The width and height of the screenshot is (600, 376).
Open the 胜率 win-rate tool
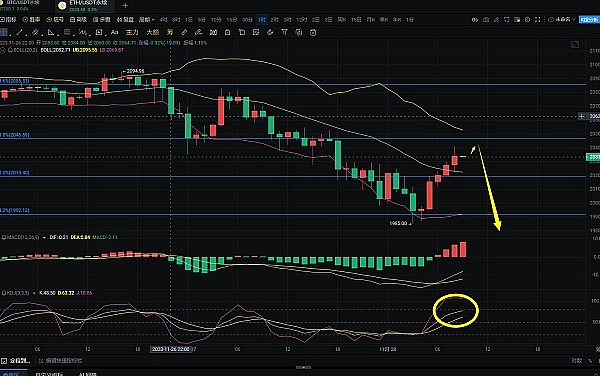pyautogui.click(x=31, y=20)
